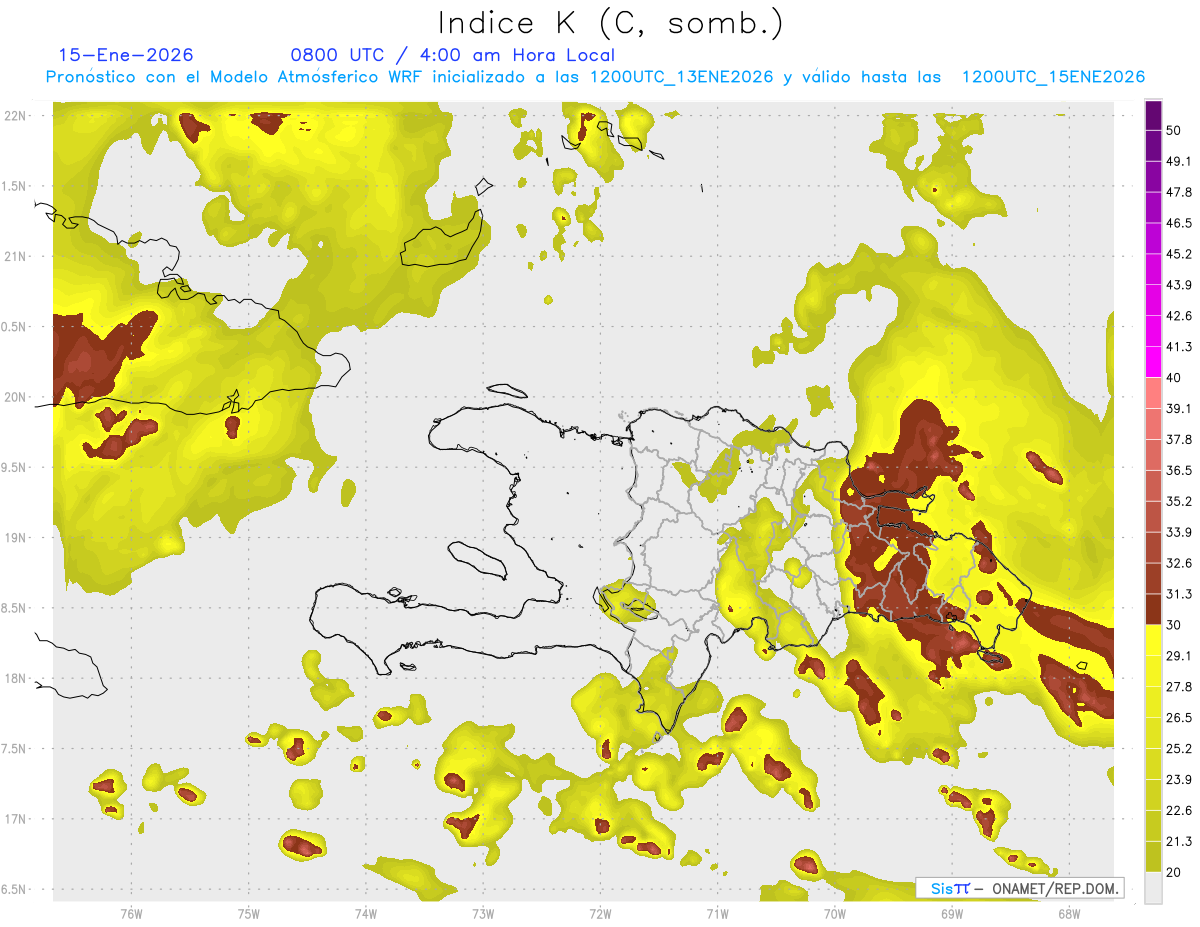Click the legend value "31.3"
Image resolution: width=1200 pixels, height=927 pixels.
1179,594
